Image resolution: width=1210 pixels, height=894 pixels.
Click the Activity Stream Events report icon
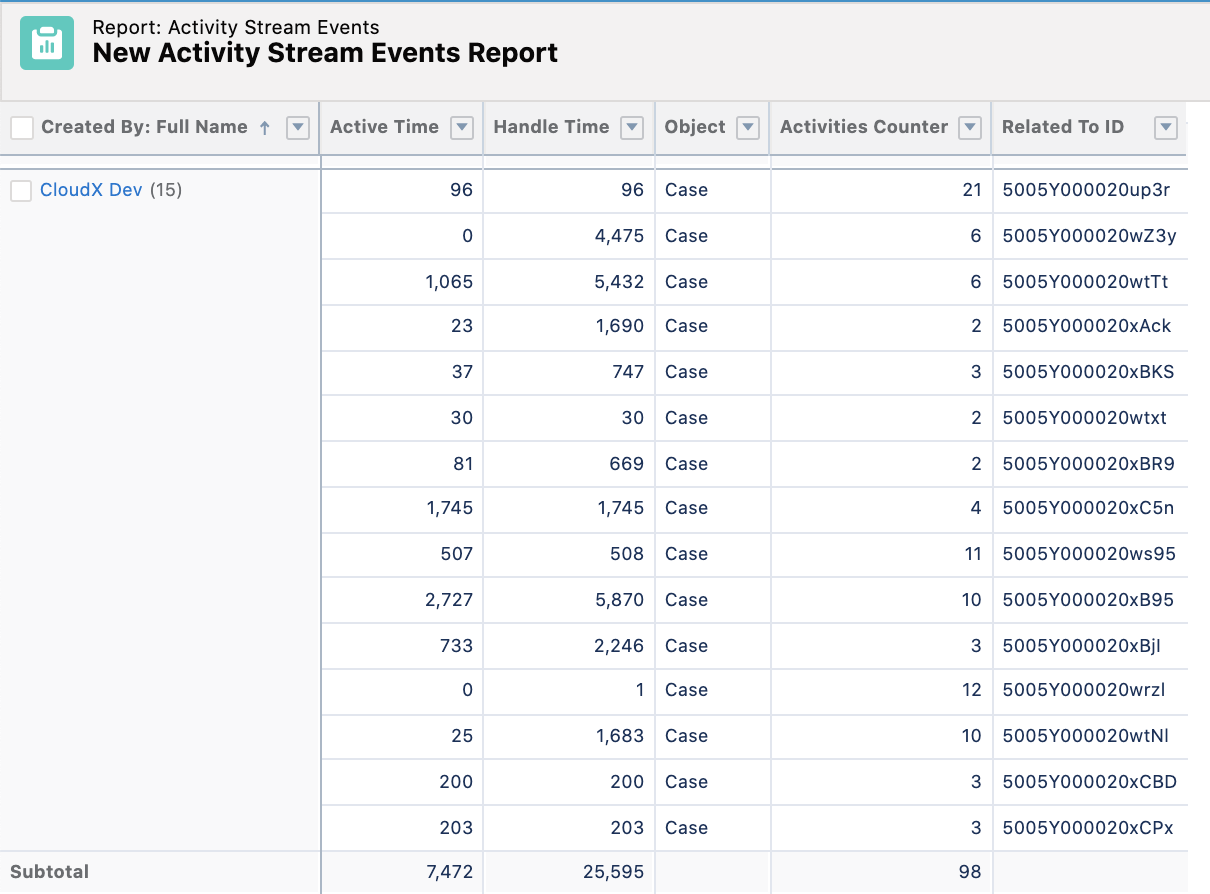(x=46, y=43)
